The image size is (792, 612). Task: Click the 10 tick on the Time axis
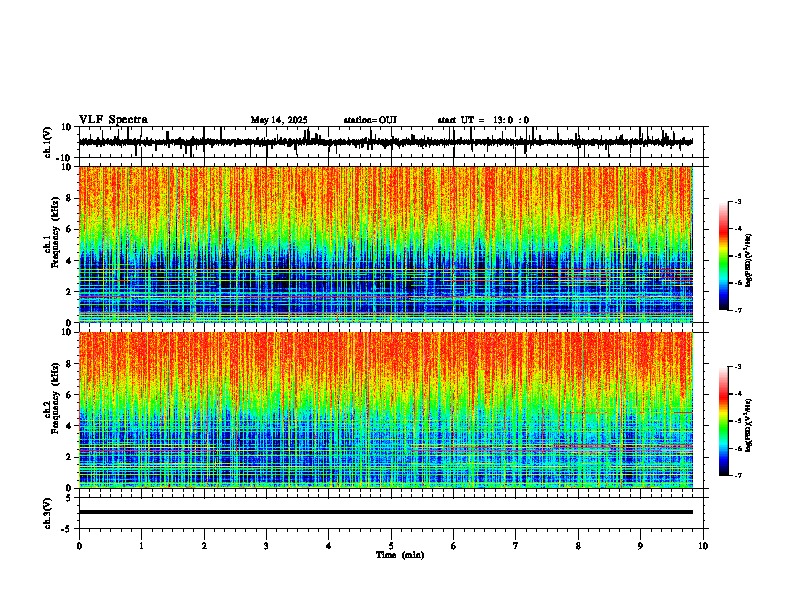pos(703,546)
